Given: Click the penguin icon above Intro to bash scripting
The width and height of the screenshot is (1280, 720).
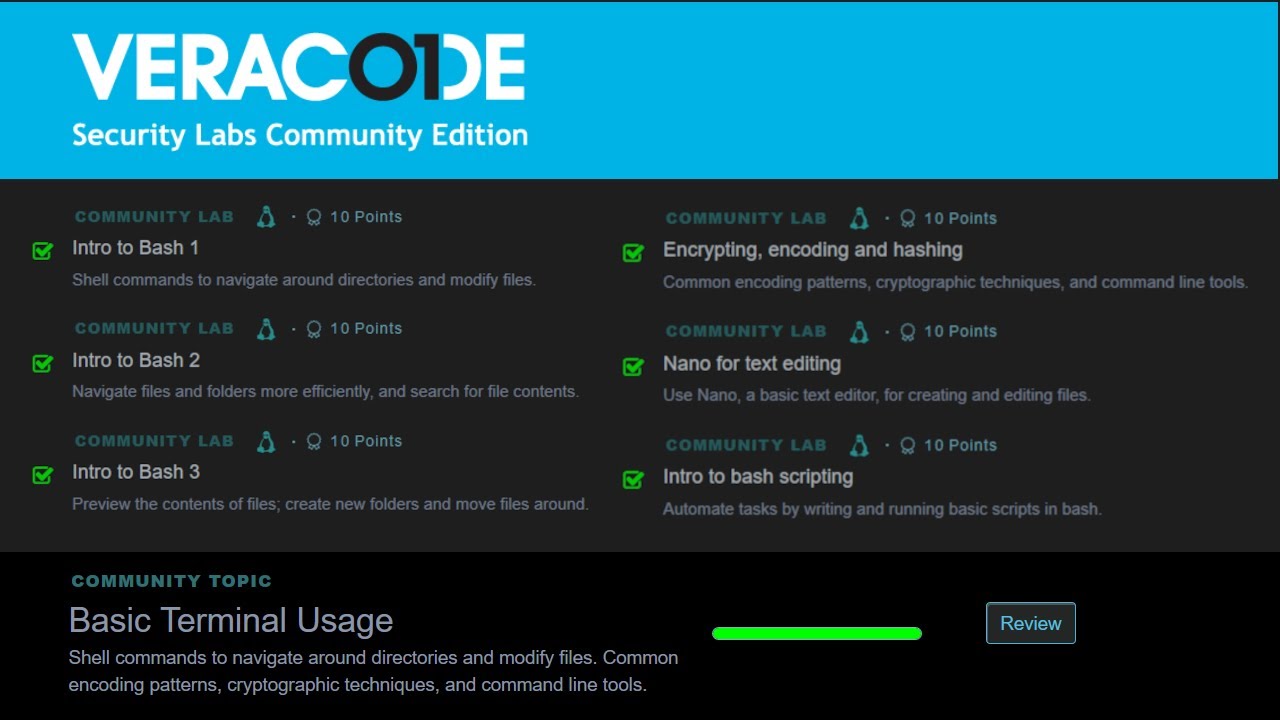Looking at the screenshot, I should 859,445.
